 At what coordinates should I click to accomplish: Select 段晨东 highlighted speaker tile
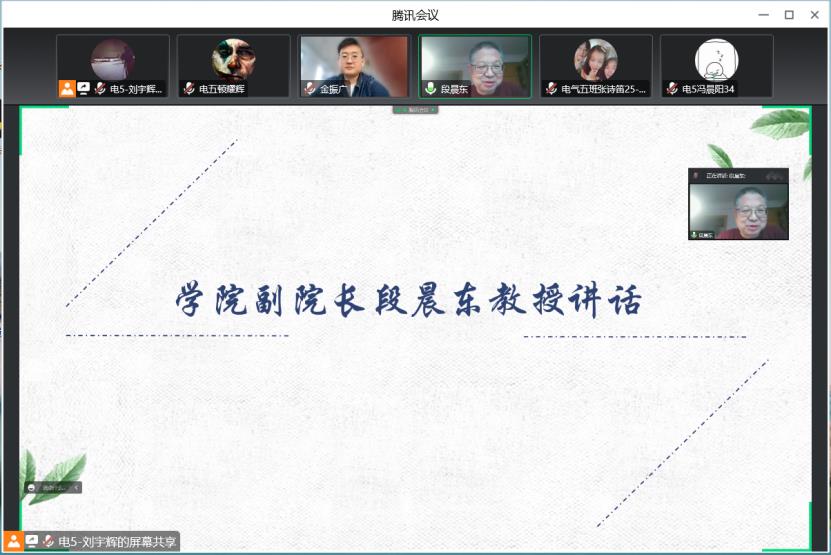point(475,60)
